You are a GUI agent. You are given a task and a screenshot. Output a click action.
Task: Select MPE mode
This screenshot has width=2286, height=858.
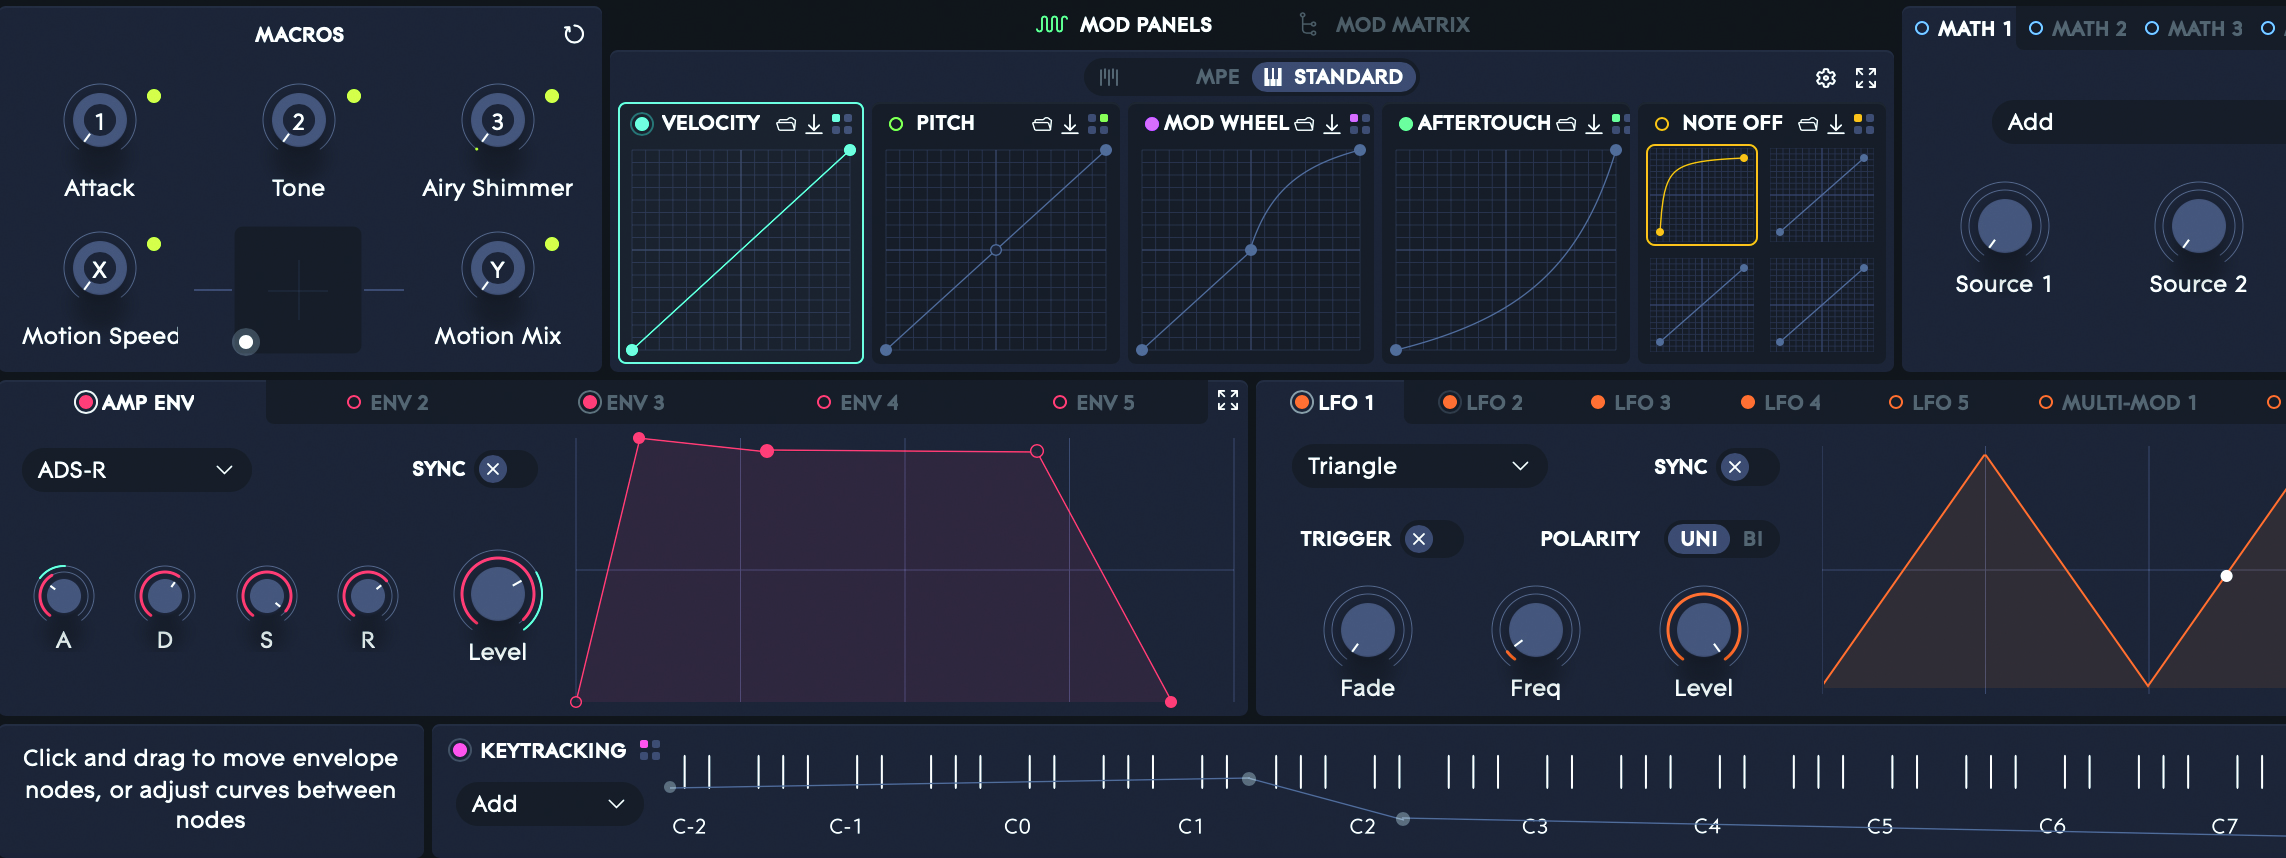click(1217, 77)
